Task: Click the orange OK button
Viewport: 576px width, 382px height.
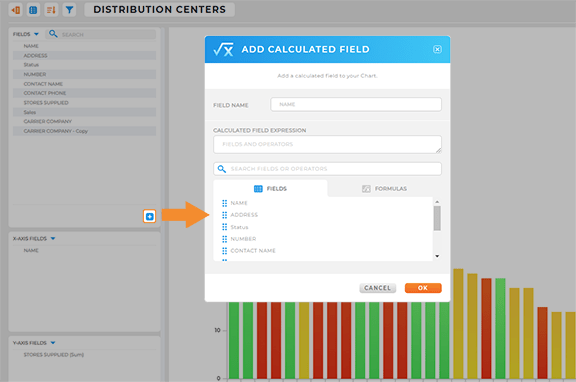Action: (x=423, y=288)
